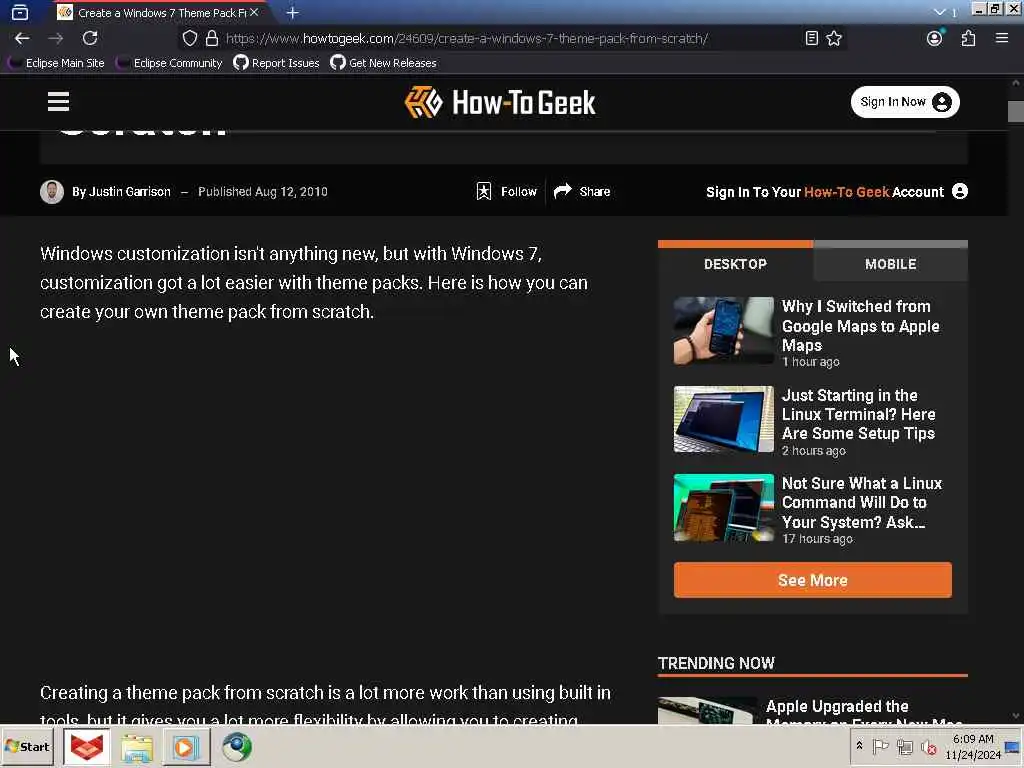This screenshot has height=768, width=1024.
Task: Reload the page with the refresh icon
Action: 90,39
